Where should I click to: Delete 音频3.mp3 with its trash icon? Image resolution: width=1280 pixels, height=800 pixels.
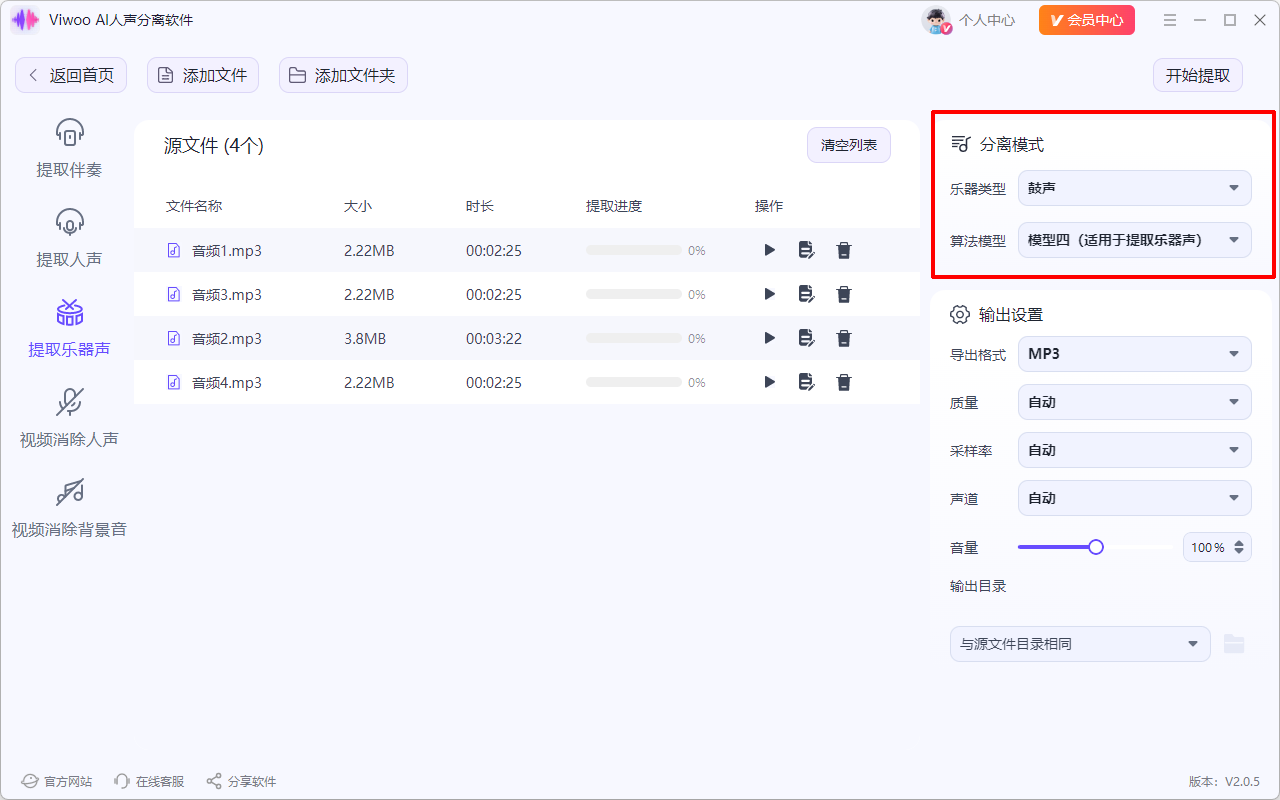coord(844,294)
